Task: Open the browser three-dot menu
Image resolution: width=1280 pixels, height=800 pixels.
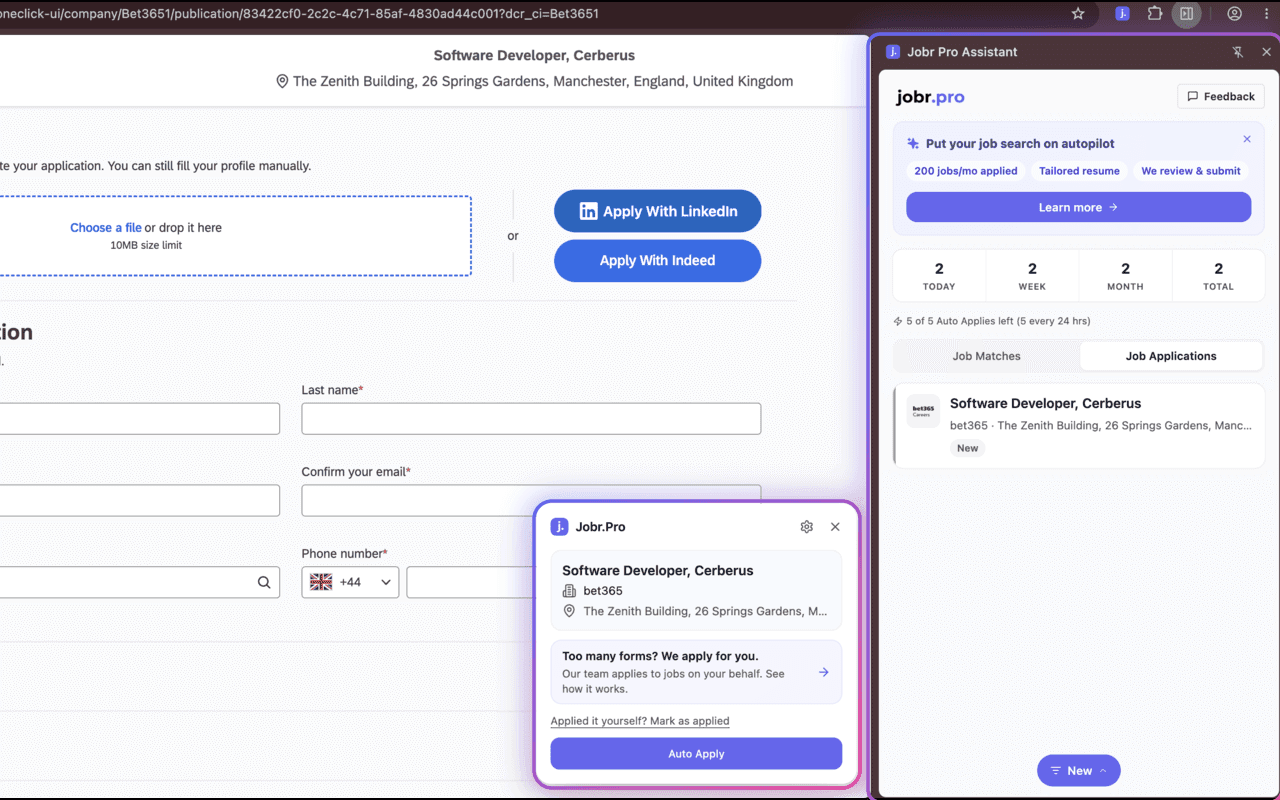Action: pos(1265,14)
